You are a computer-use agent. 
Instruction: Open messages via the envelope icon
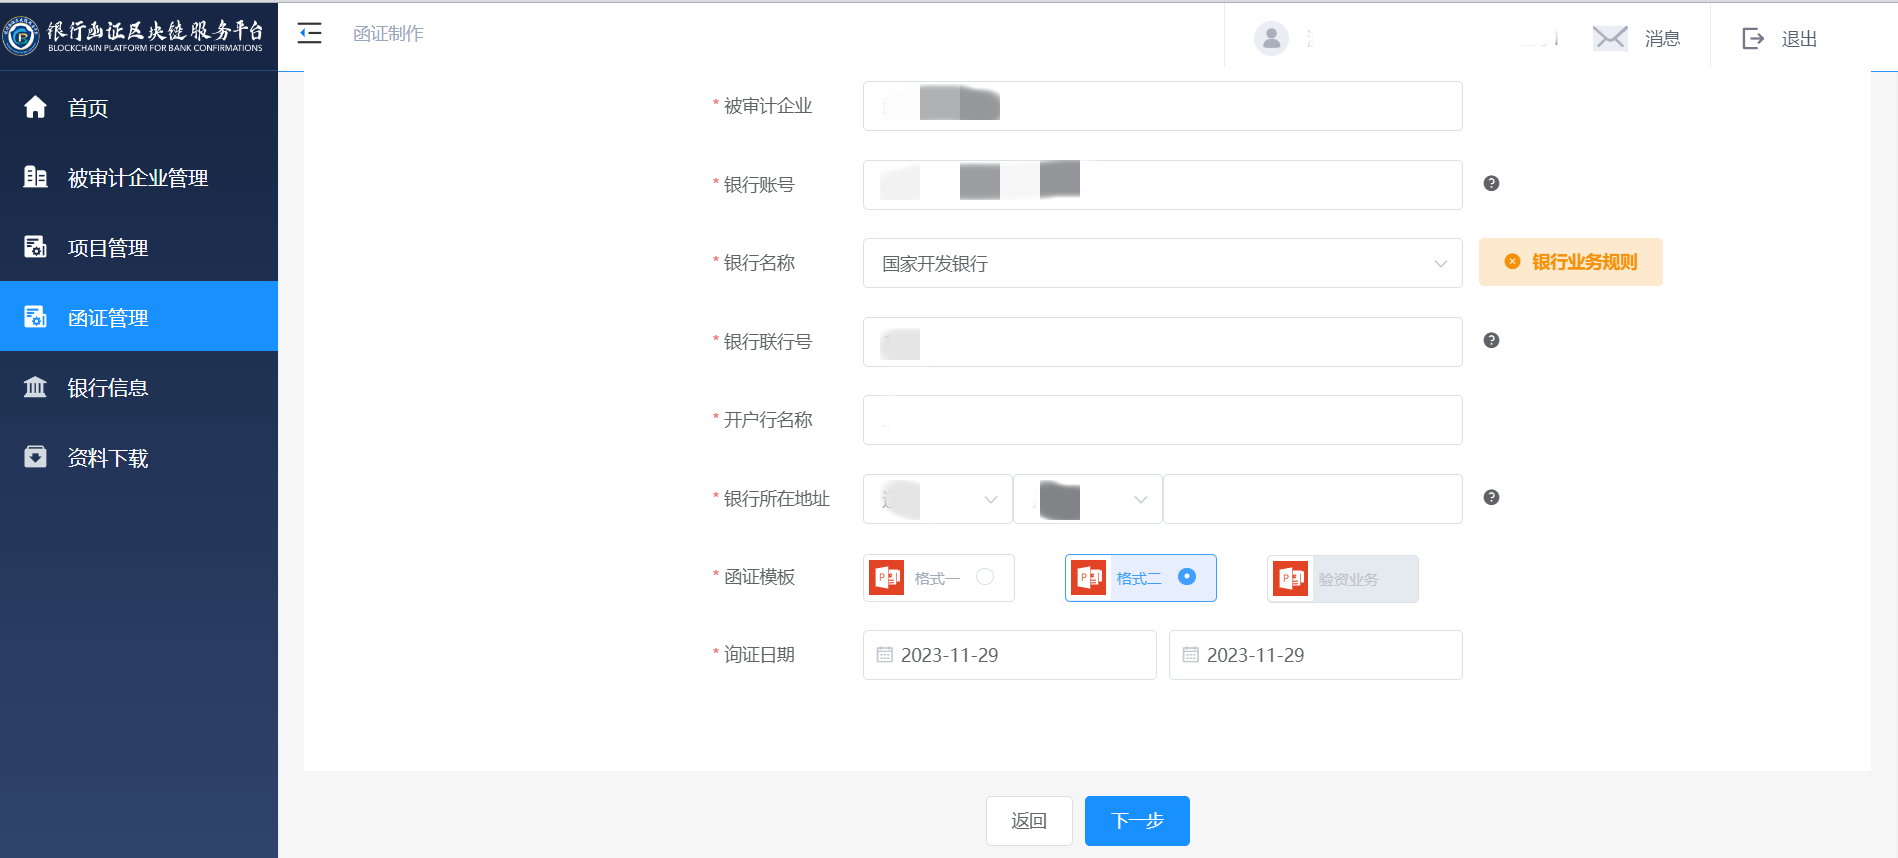[1610, 38]
